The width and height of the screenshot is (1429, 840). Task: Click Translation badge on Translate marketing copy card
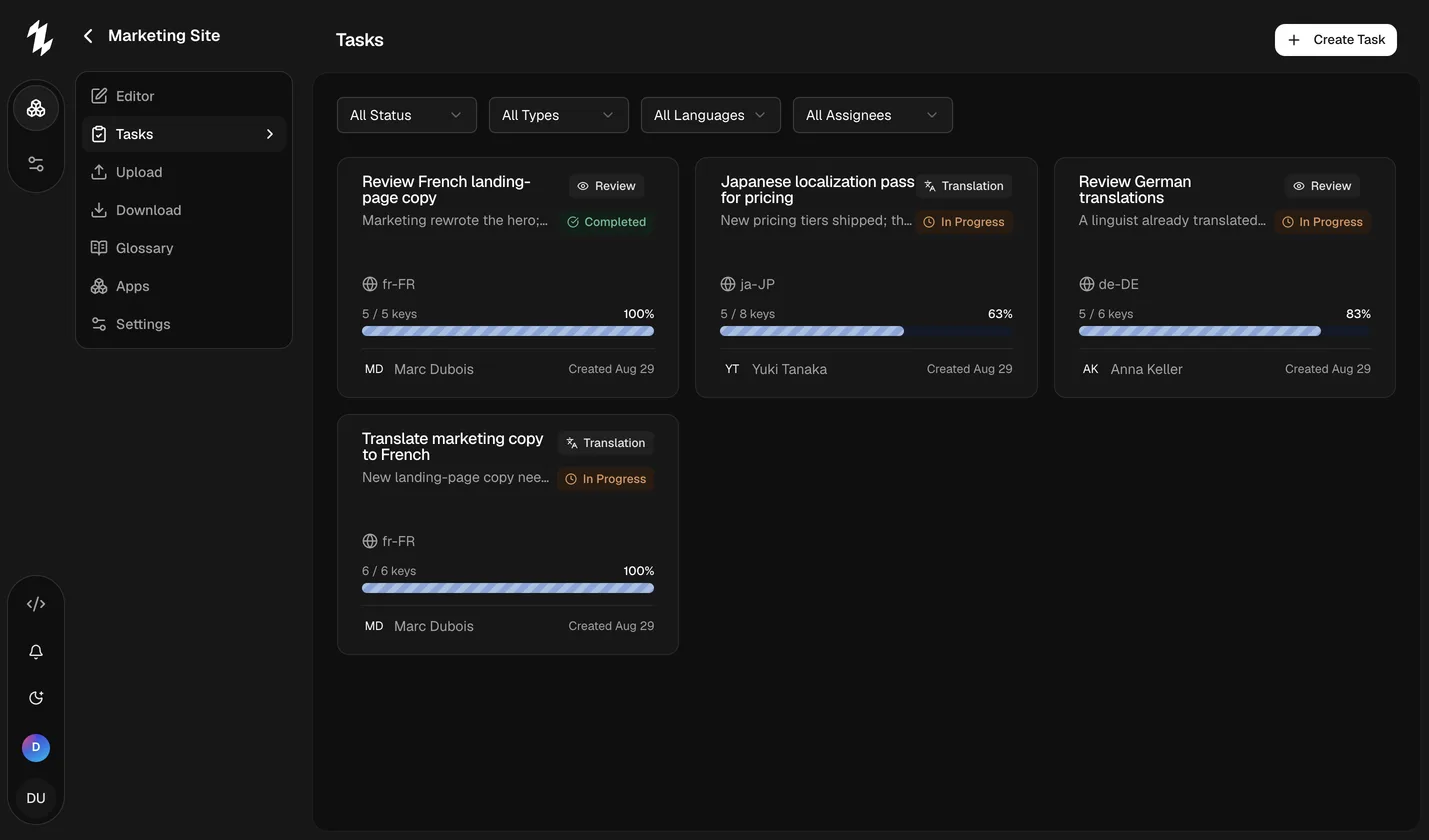606,443
